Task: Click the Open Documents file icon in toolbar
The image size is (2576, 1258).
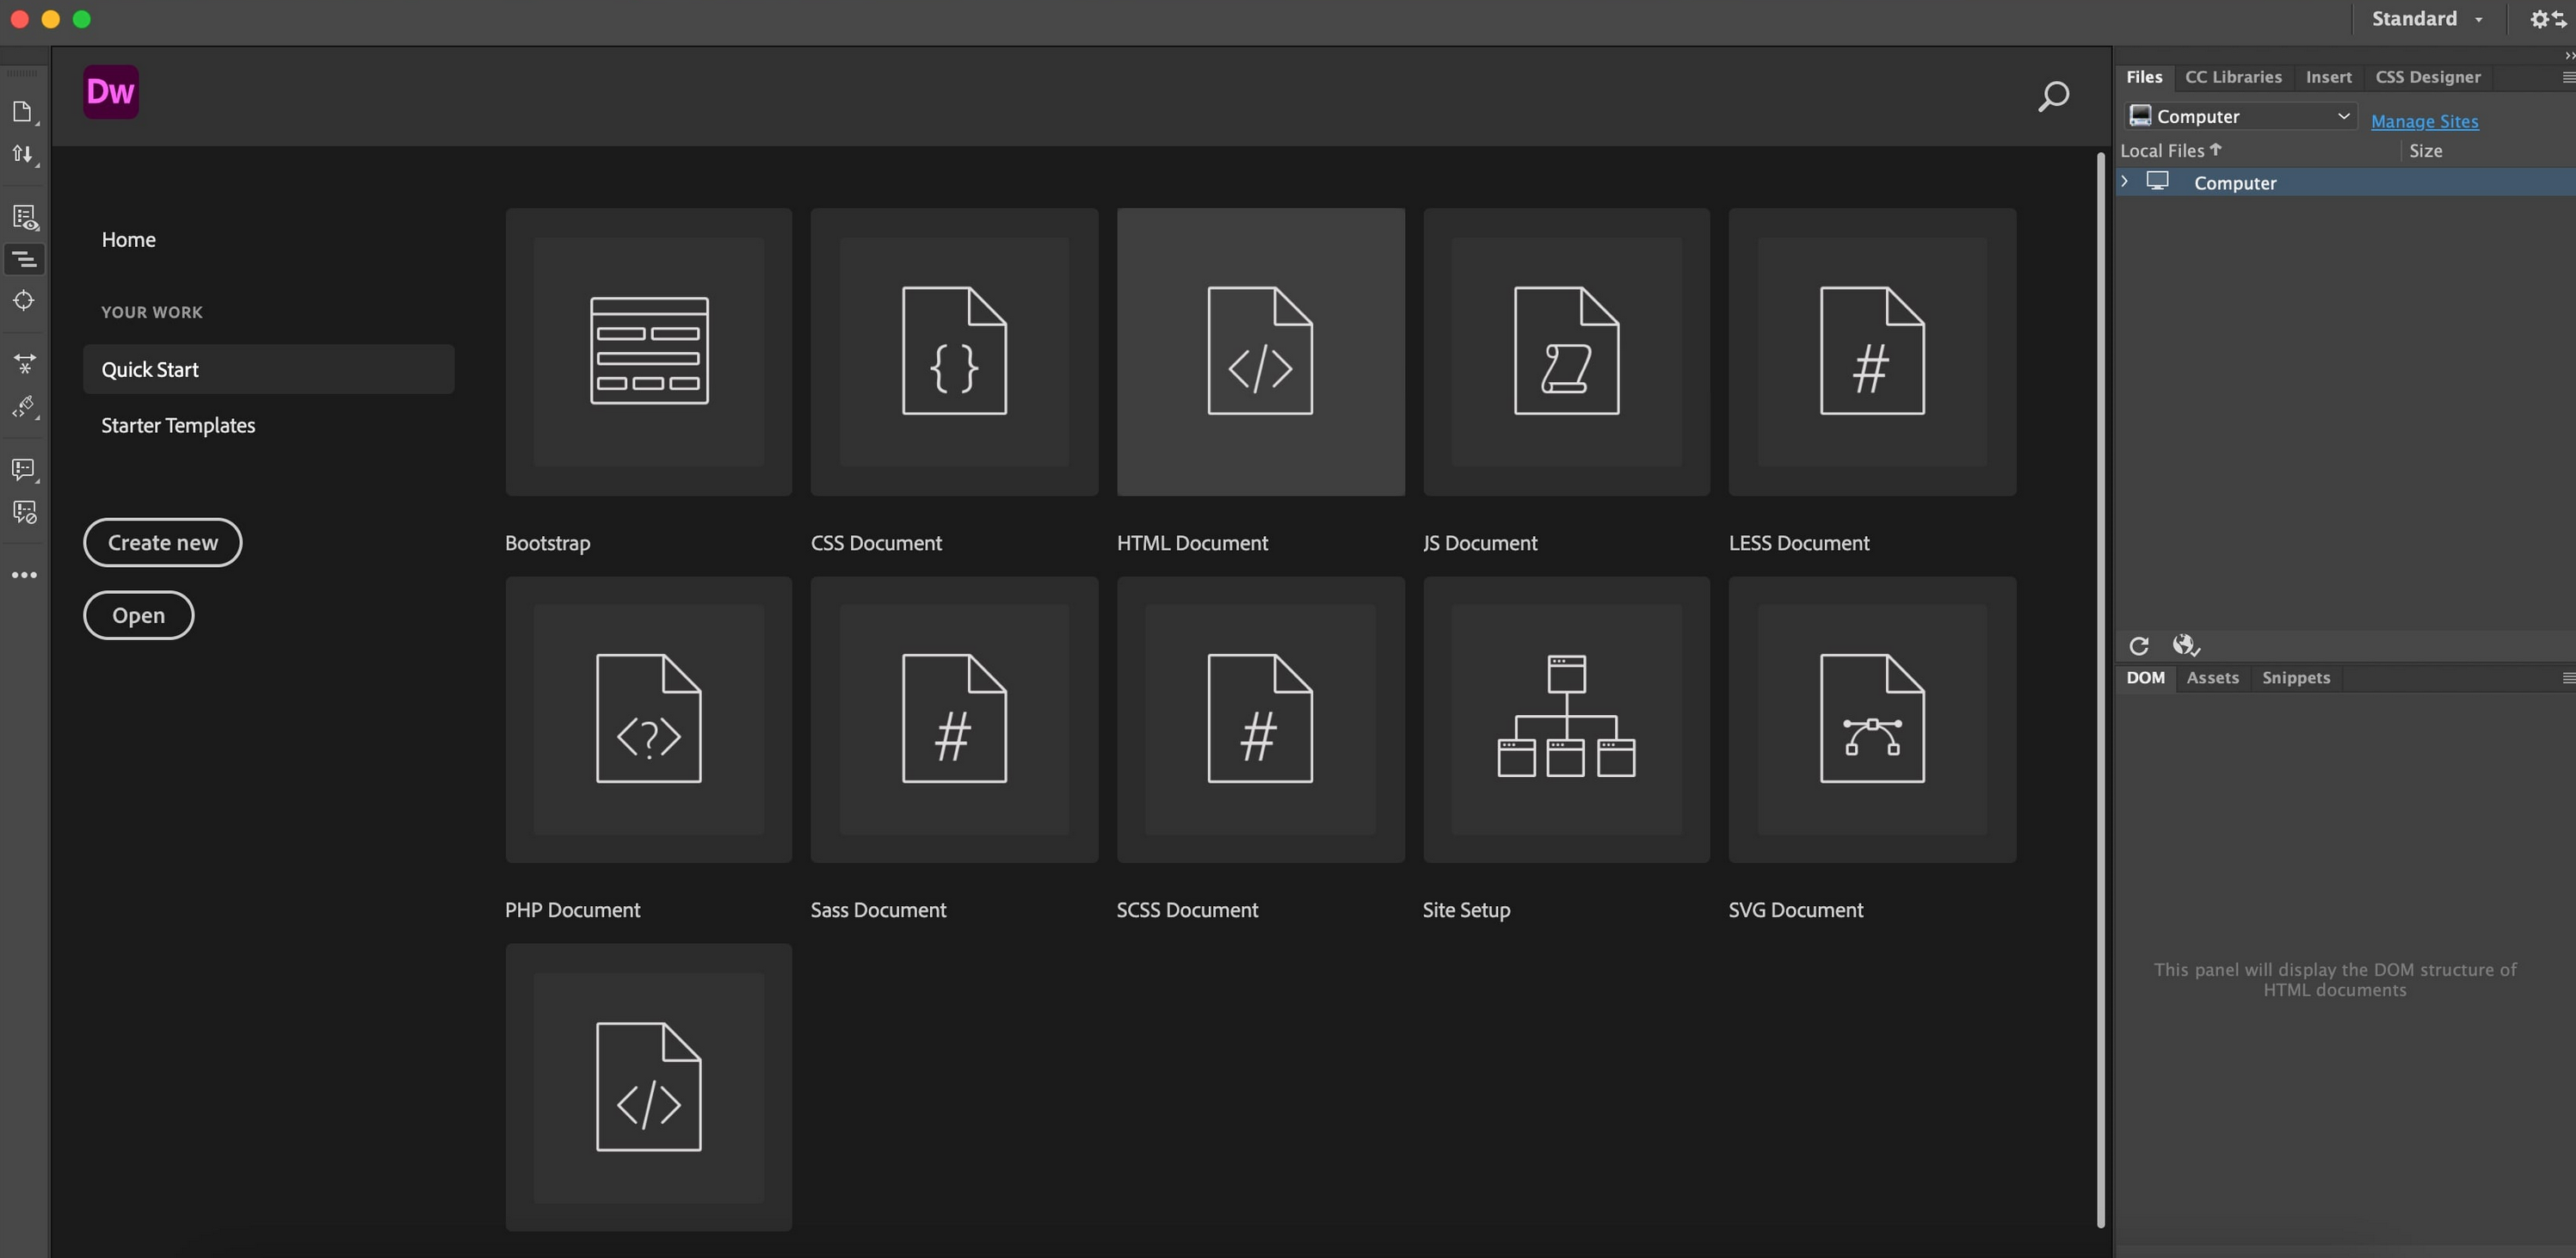Action: coord(23,111)
